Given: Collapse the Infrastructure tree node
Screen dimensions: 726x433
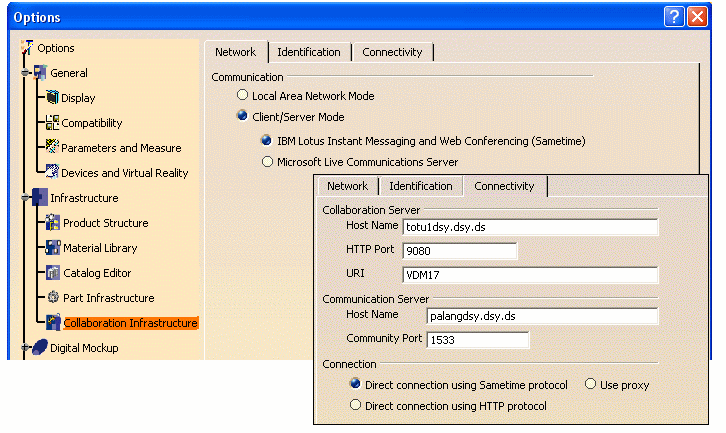Looking at the screenshot, I should pos(24,198).
